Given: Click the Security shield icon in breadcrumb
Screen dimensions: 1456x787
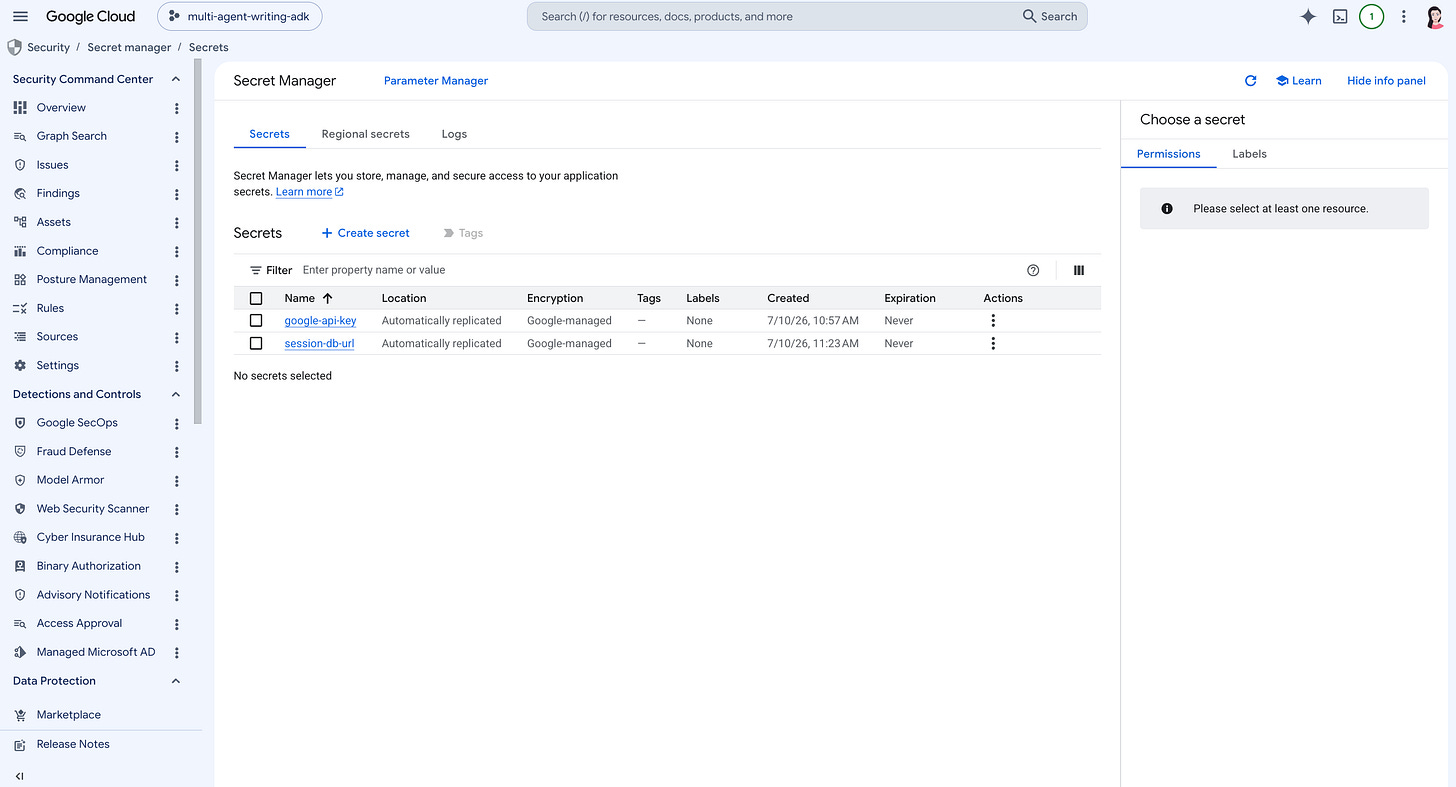Looking at the screenshot, I should (14, 47).
